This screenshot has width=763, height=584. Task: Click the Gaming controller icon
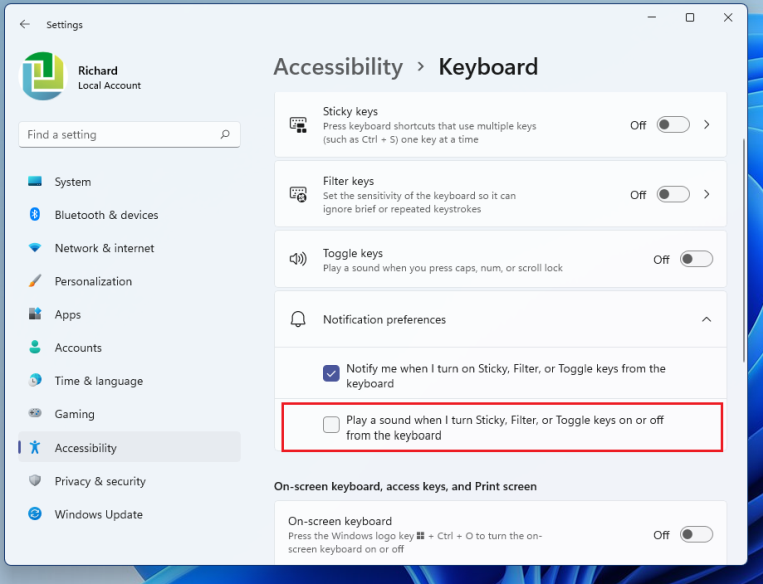pos(35,414)
